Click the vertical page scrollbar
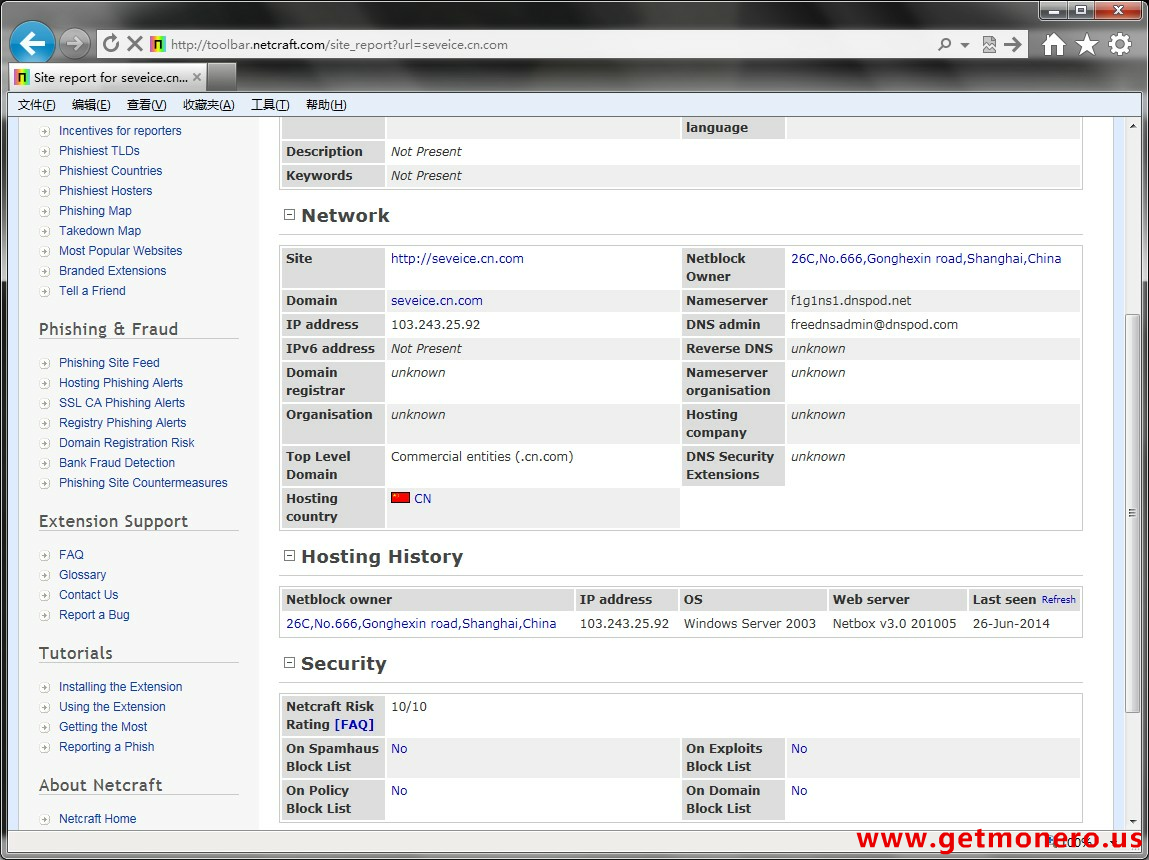Screen dimensions: 1149x860 click(1132, 512)
